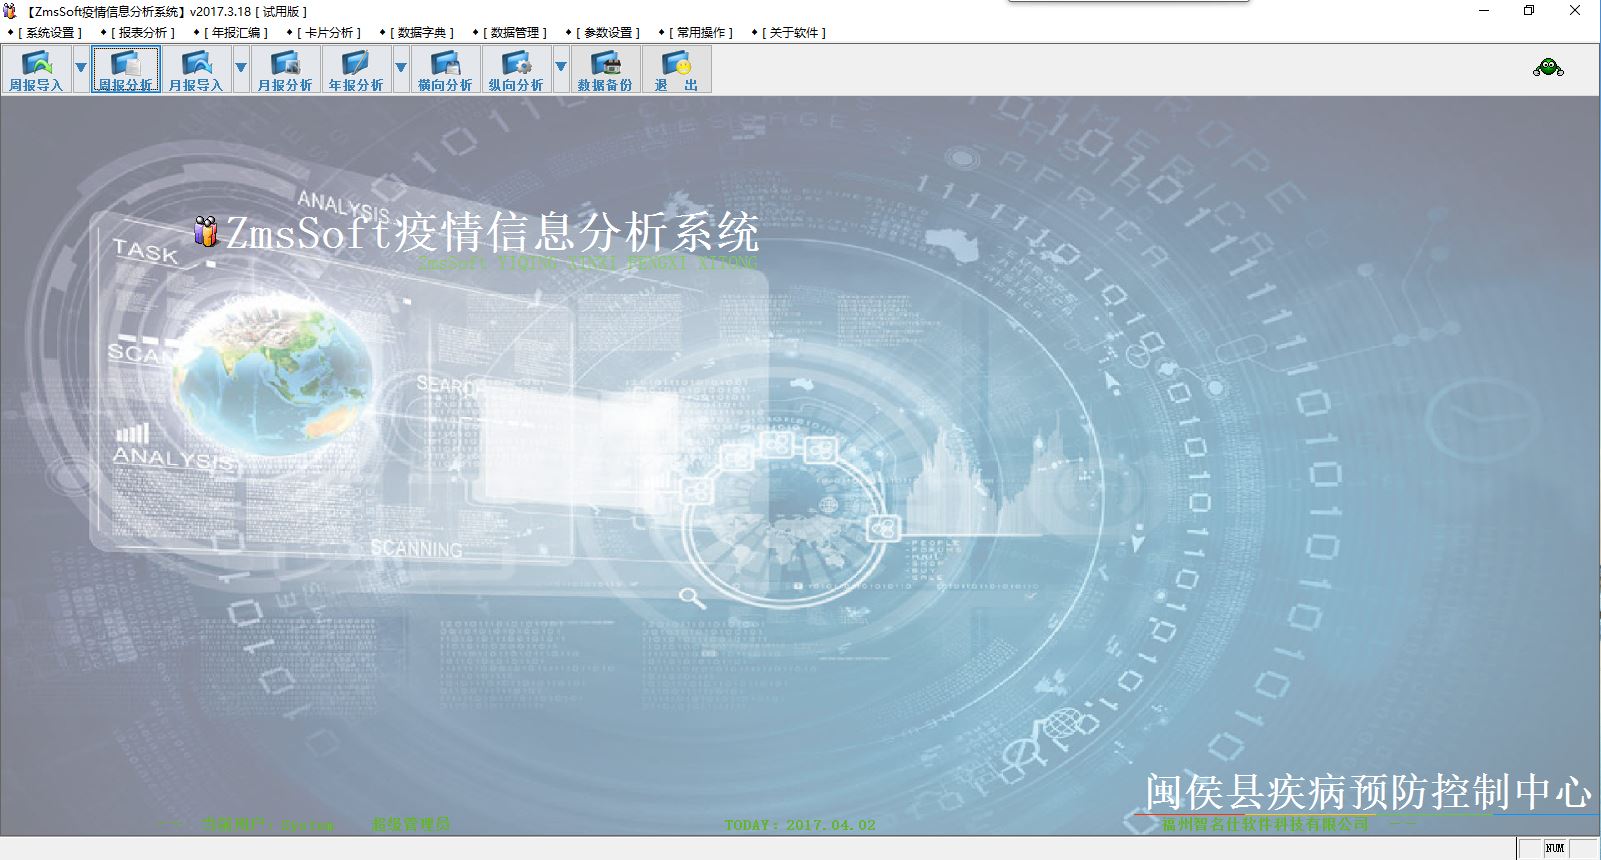Start the 月报分析 monthly analysis tool
Screen dimensions: 1601x860
click(x=285, y=70)
